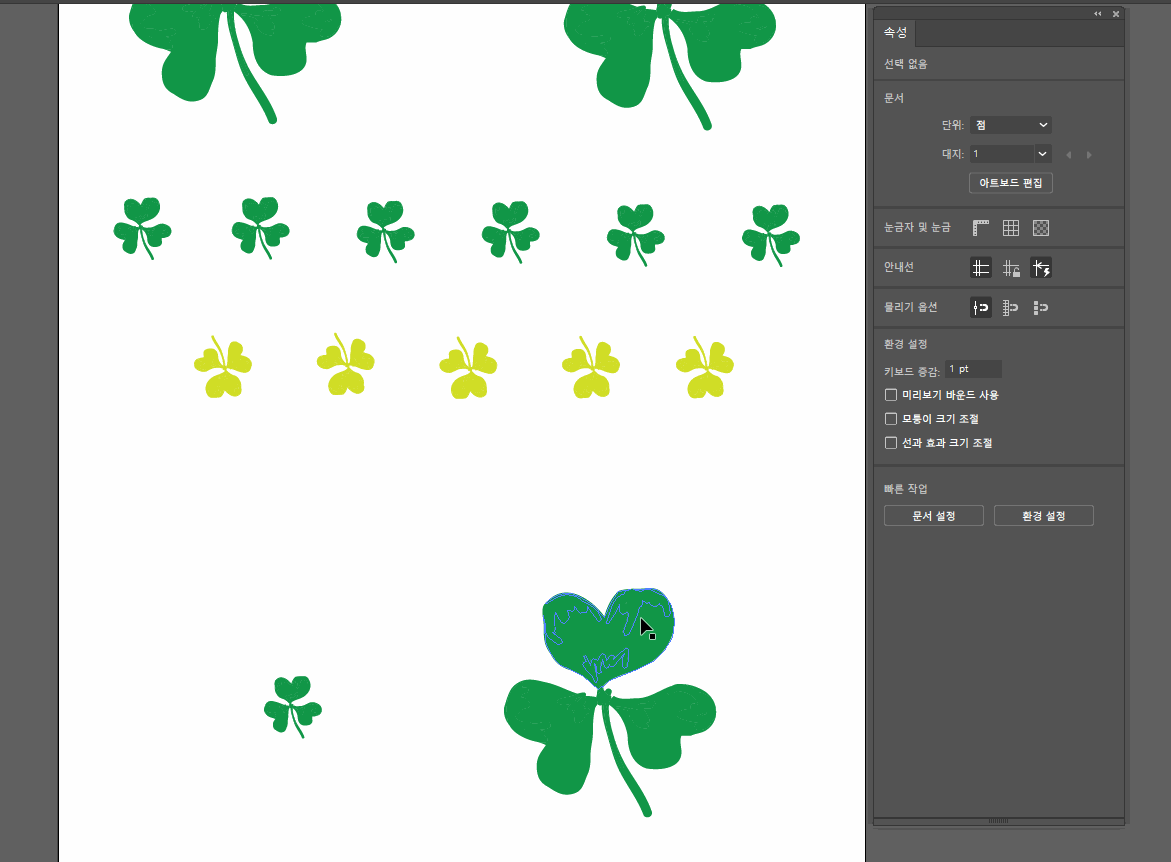Click the 아트보드 편집 button
The image size is (1171, 862).
(x=1010, y=183)
